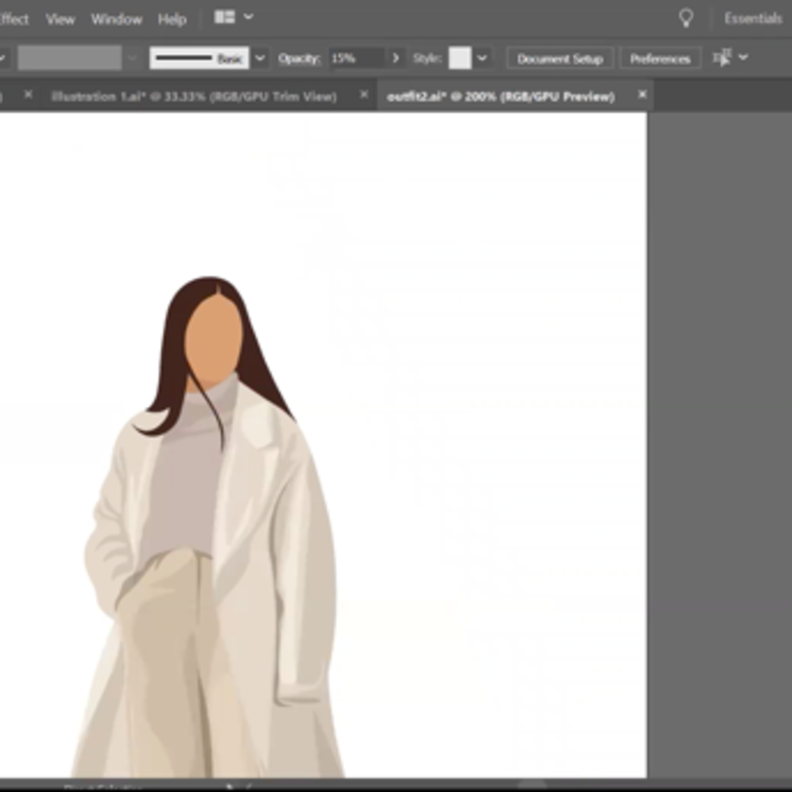Close the outfit2.ai document tab
Screen dimensions: 792x792
coord(642,95)
